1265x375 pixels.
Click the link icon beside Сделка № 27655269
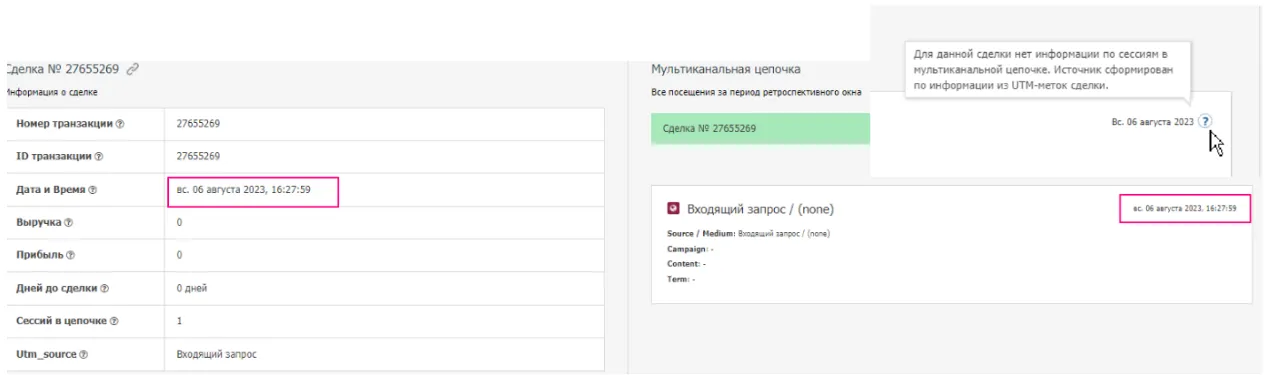(x=133, y=70)
